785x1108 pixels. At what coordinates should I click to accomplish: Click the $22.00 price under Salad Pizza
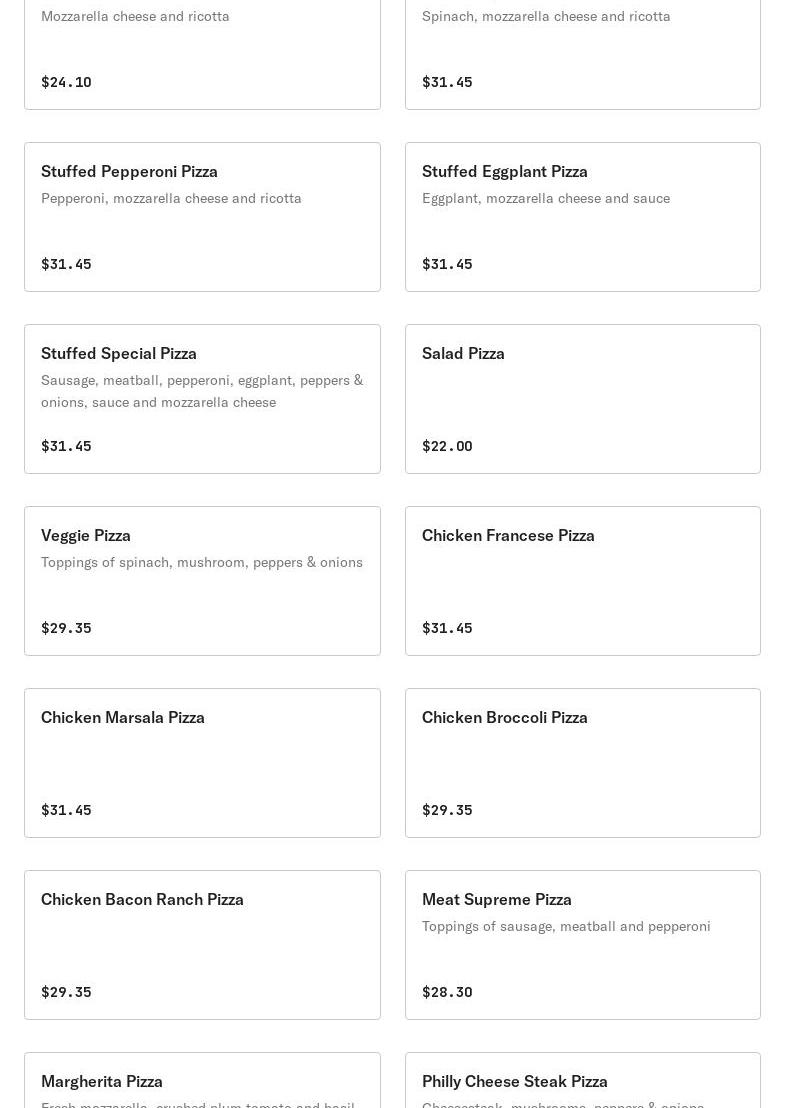tap(447, 446)
